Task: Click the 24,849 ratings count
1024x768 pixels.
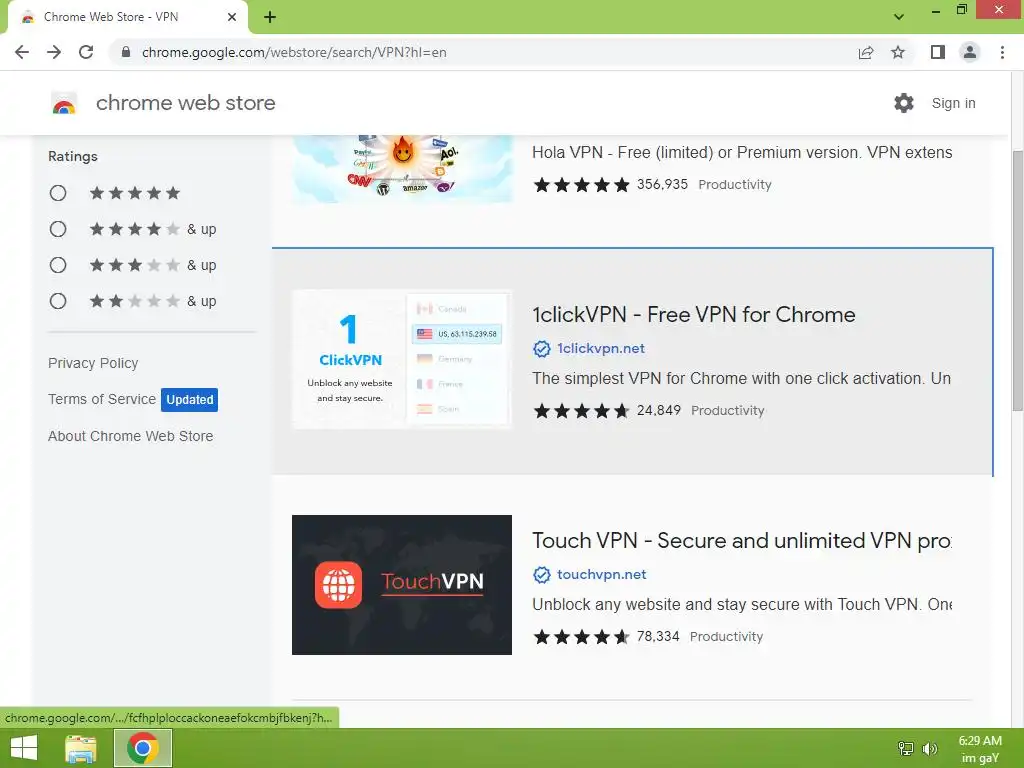Action: 659,411
